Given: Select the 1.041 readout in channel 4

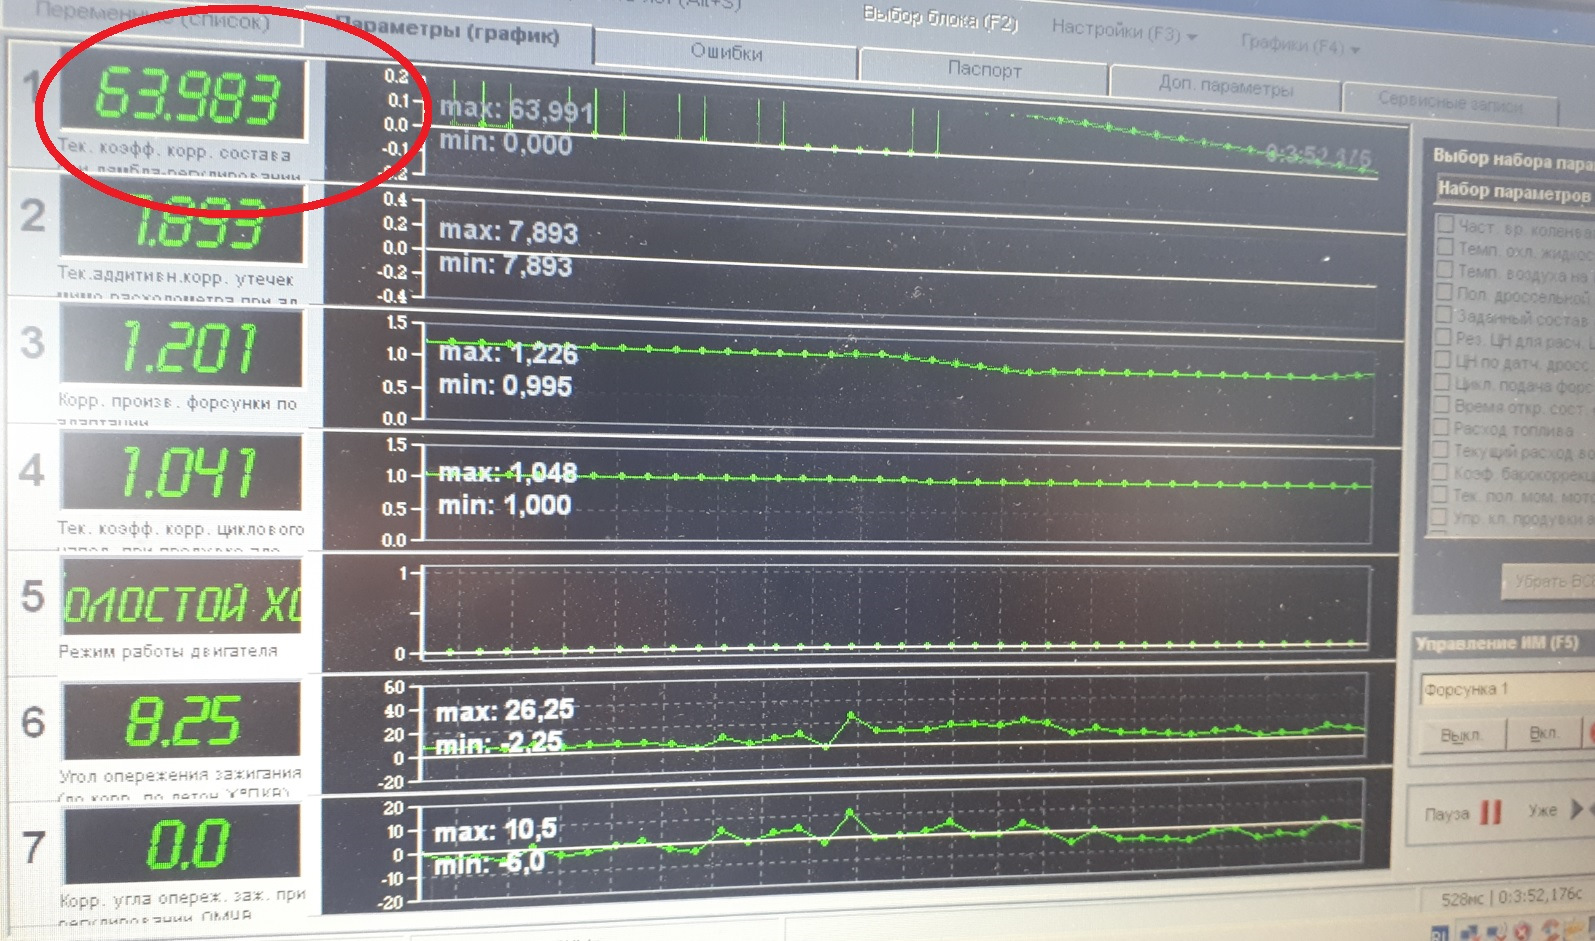Looking at the screenshot, I should click(x=181, y=471).
